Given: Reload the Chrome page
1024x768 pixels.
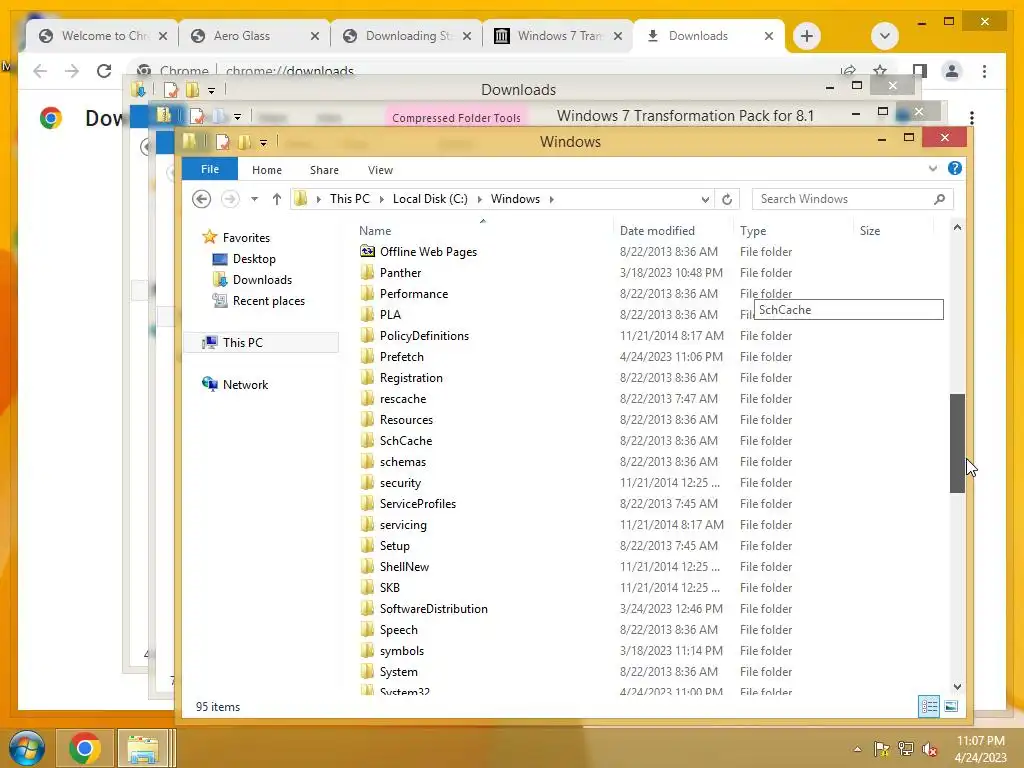Looking at the screenshot, I should point(104,71).
